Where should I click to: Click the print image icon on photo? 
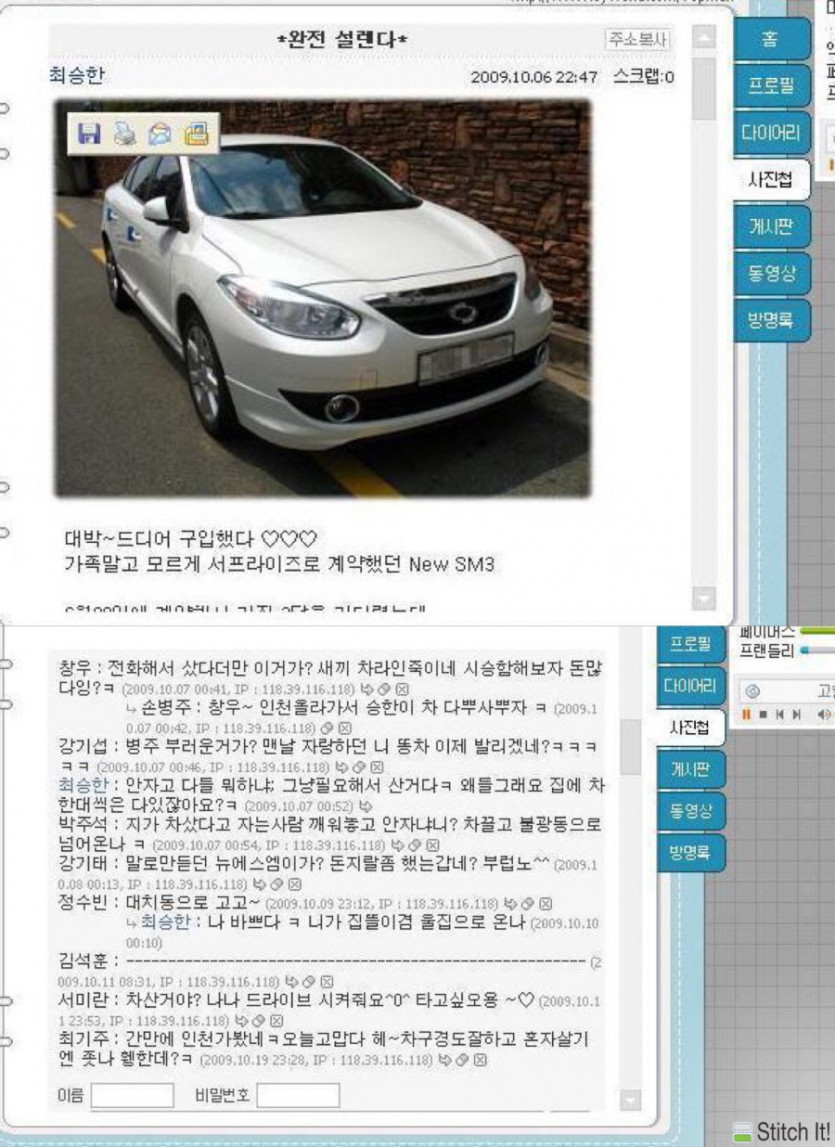[124, 133]
